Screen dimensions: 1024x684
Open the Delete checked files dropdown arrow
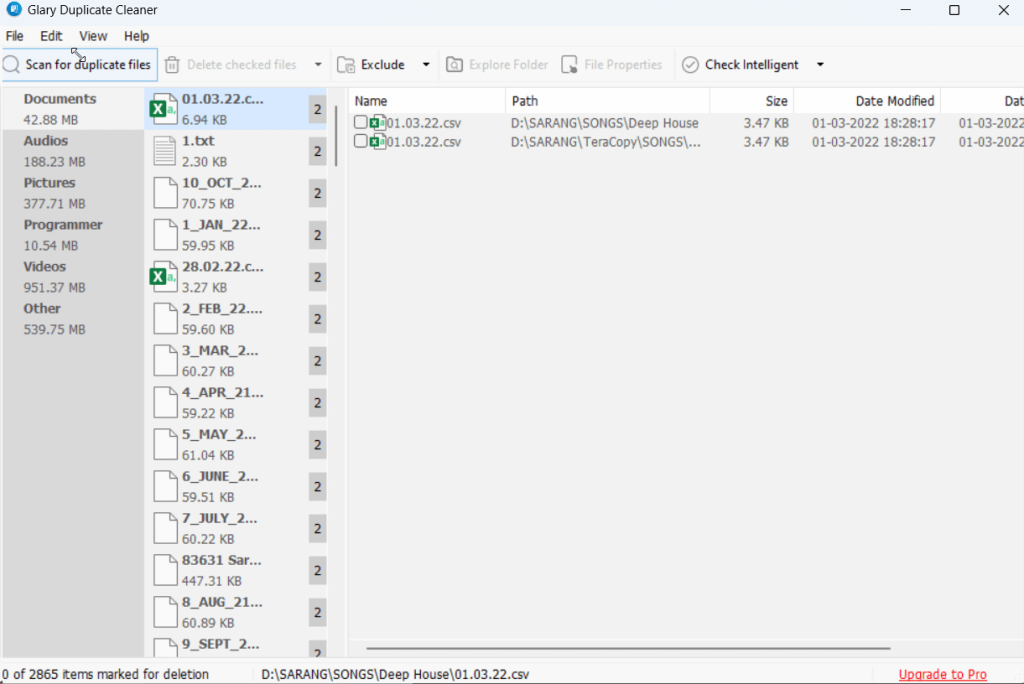(318, 65)
